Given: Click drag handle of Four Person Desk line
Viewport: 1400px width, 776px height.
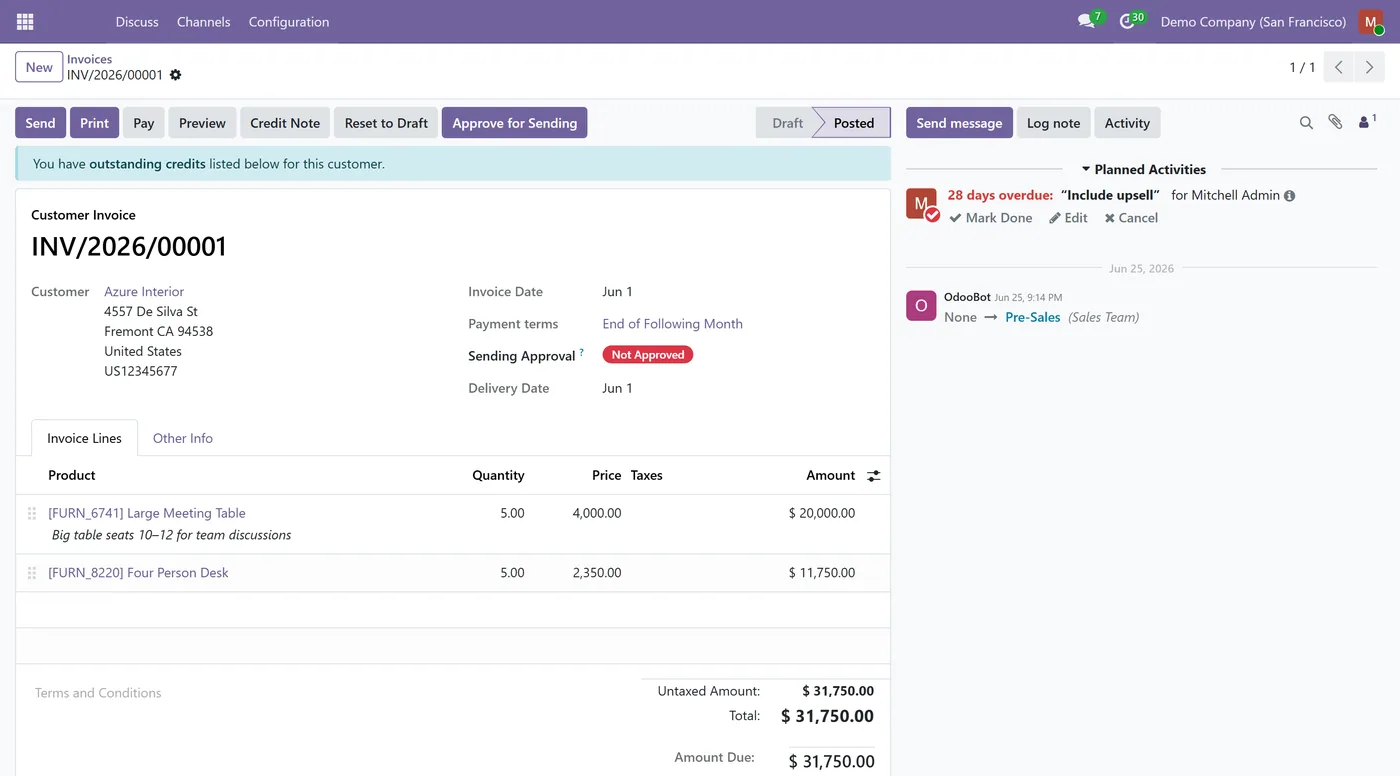Looking at the screenshot, I should click(32, 573).
